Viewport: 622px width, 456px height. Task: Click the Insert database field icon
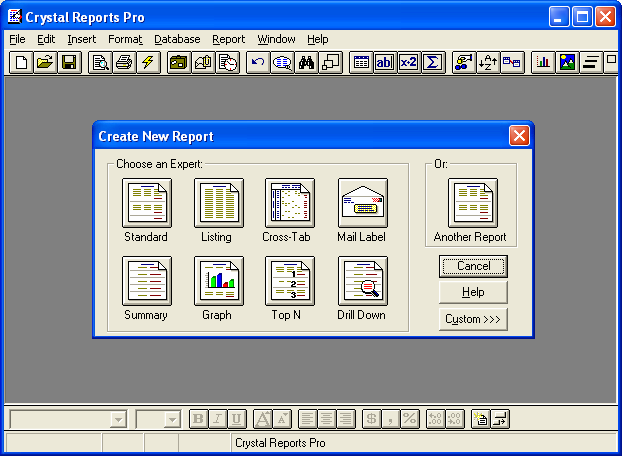click(x=361, y=63)
